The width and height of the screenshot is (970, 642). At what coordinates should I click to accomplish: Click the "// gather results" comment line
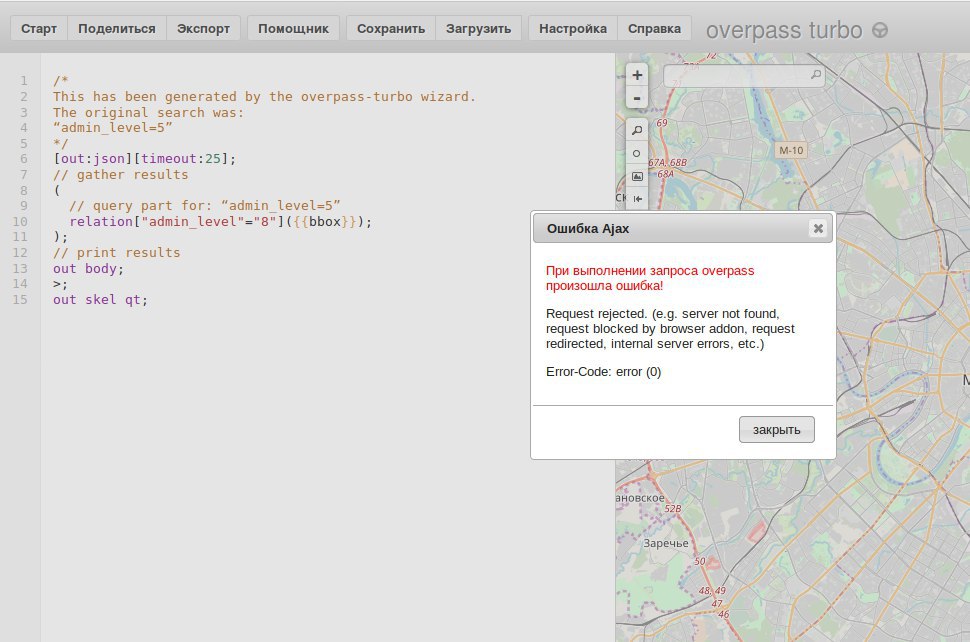(121, 174)
